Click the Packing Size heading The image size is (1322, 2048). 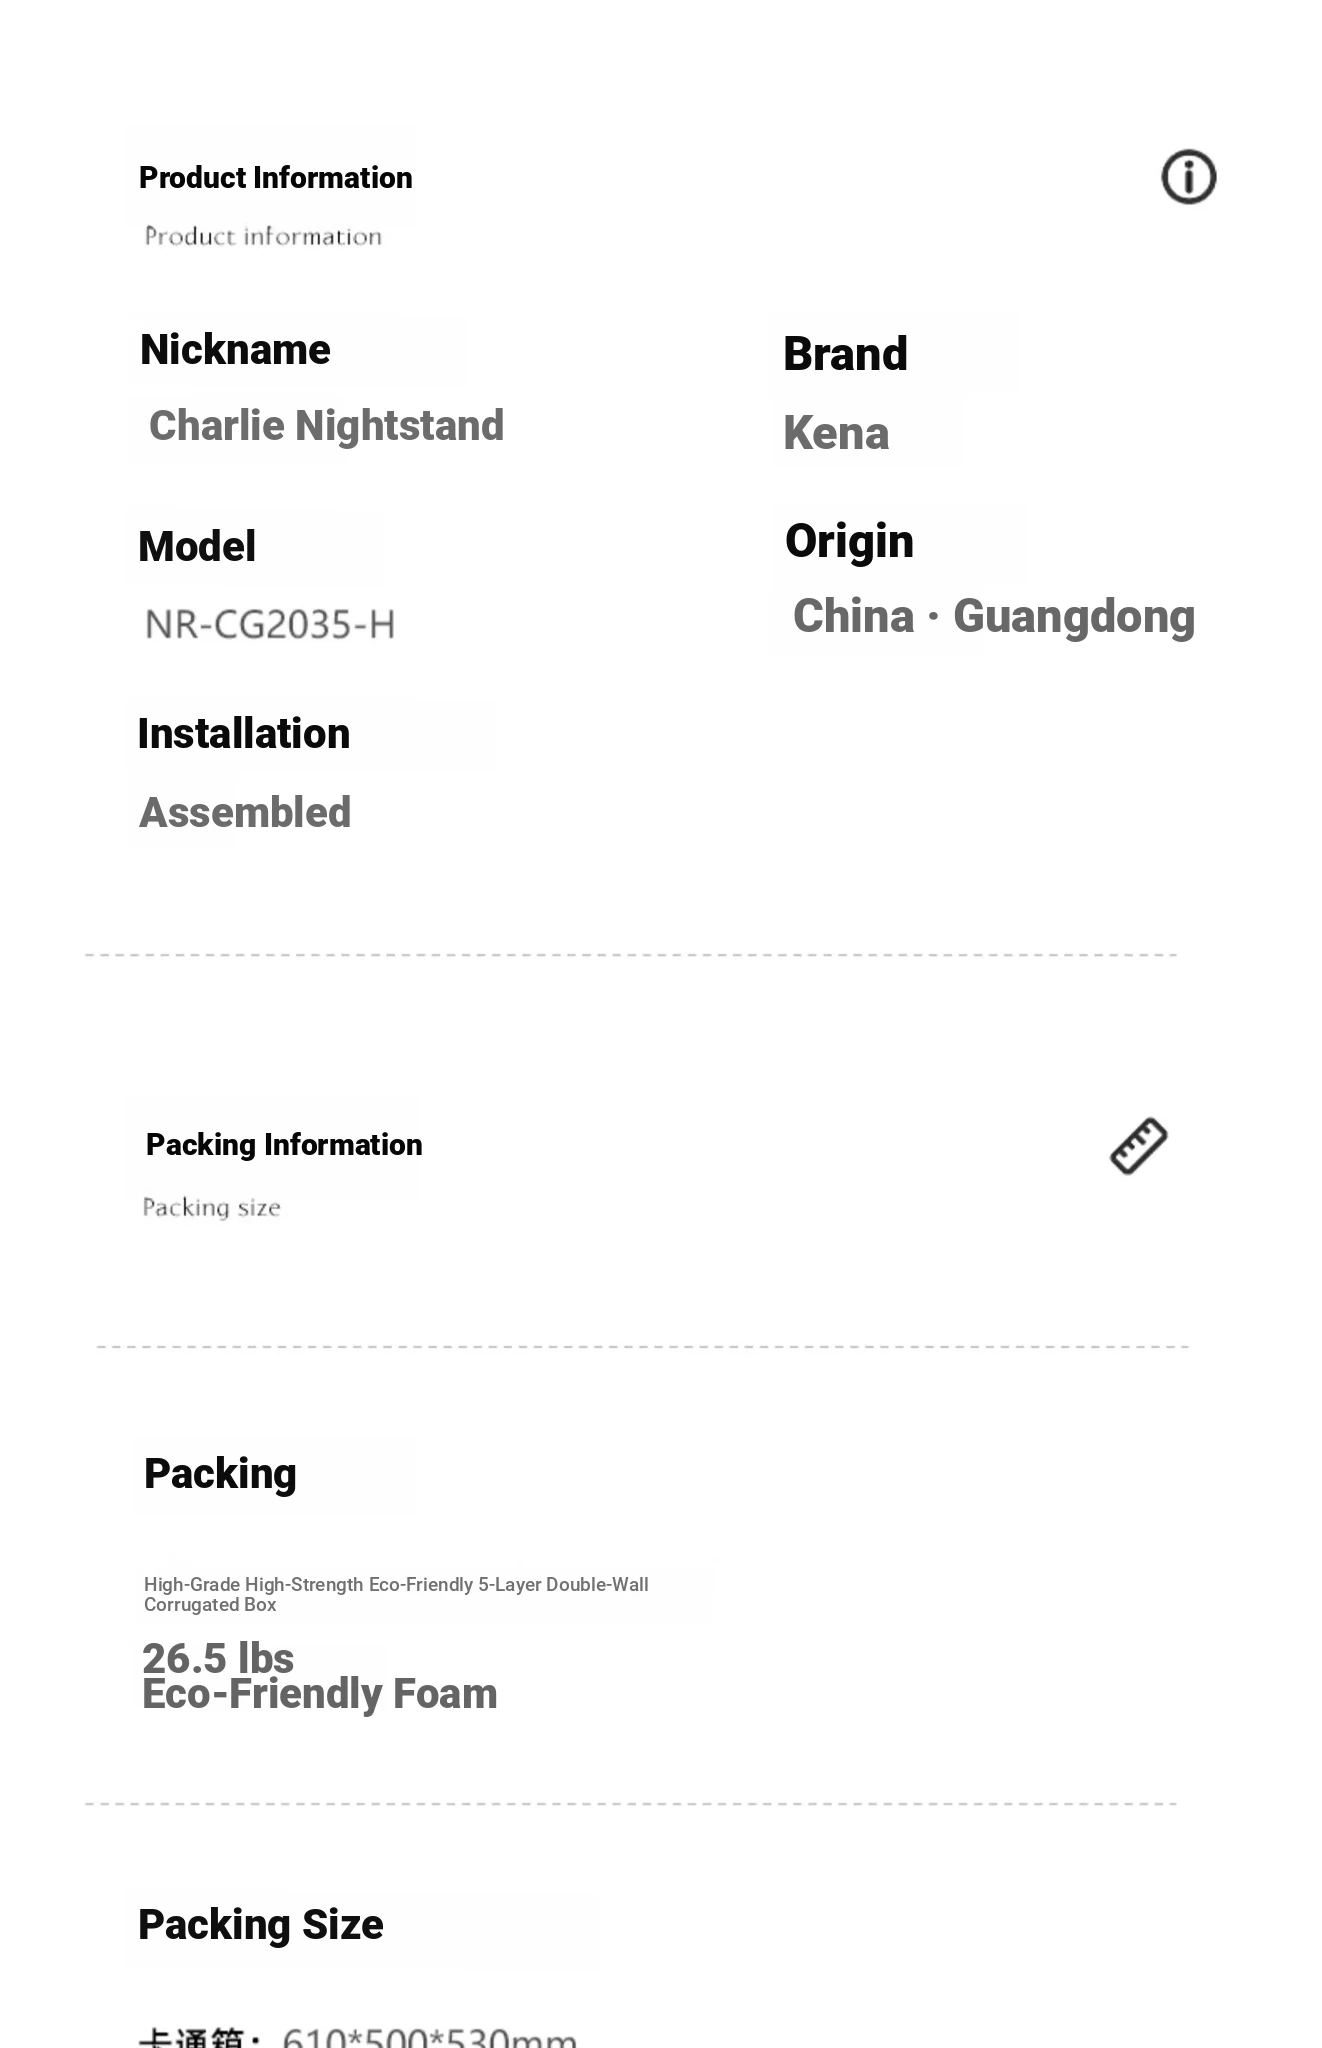coord(261,1925)
